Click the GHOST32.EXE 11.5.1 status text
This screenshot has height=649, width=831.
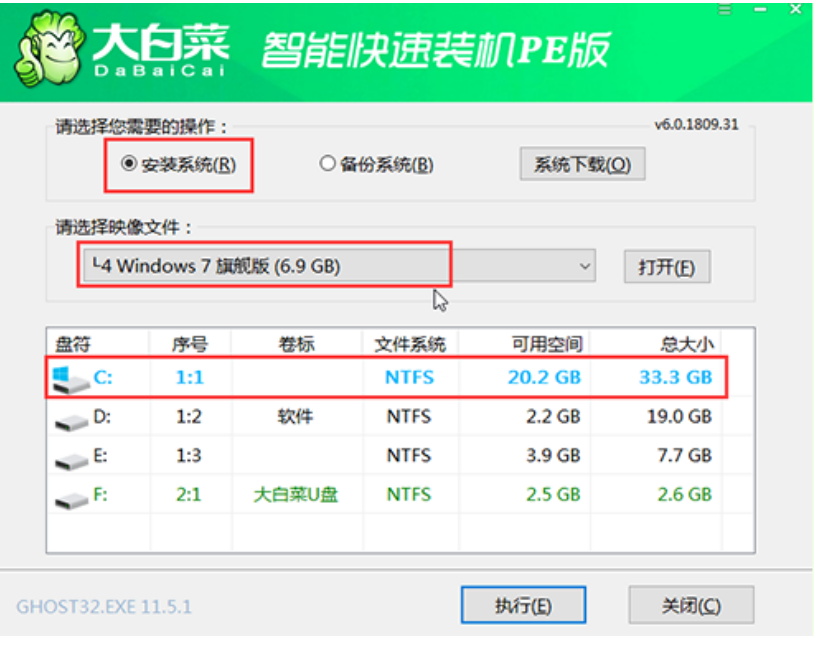coord(104,606)
